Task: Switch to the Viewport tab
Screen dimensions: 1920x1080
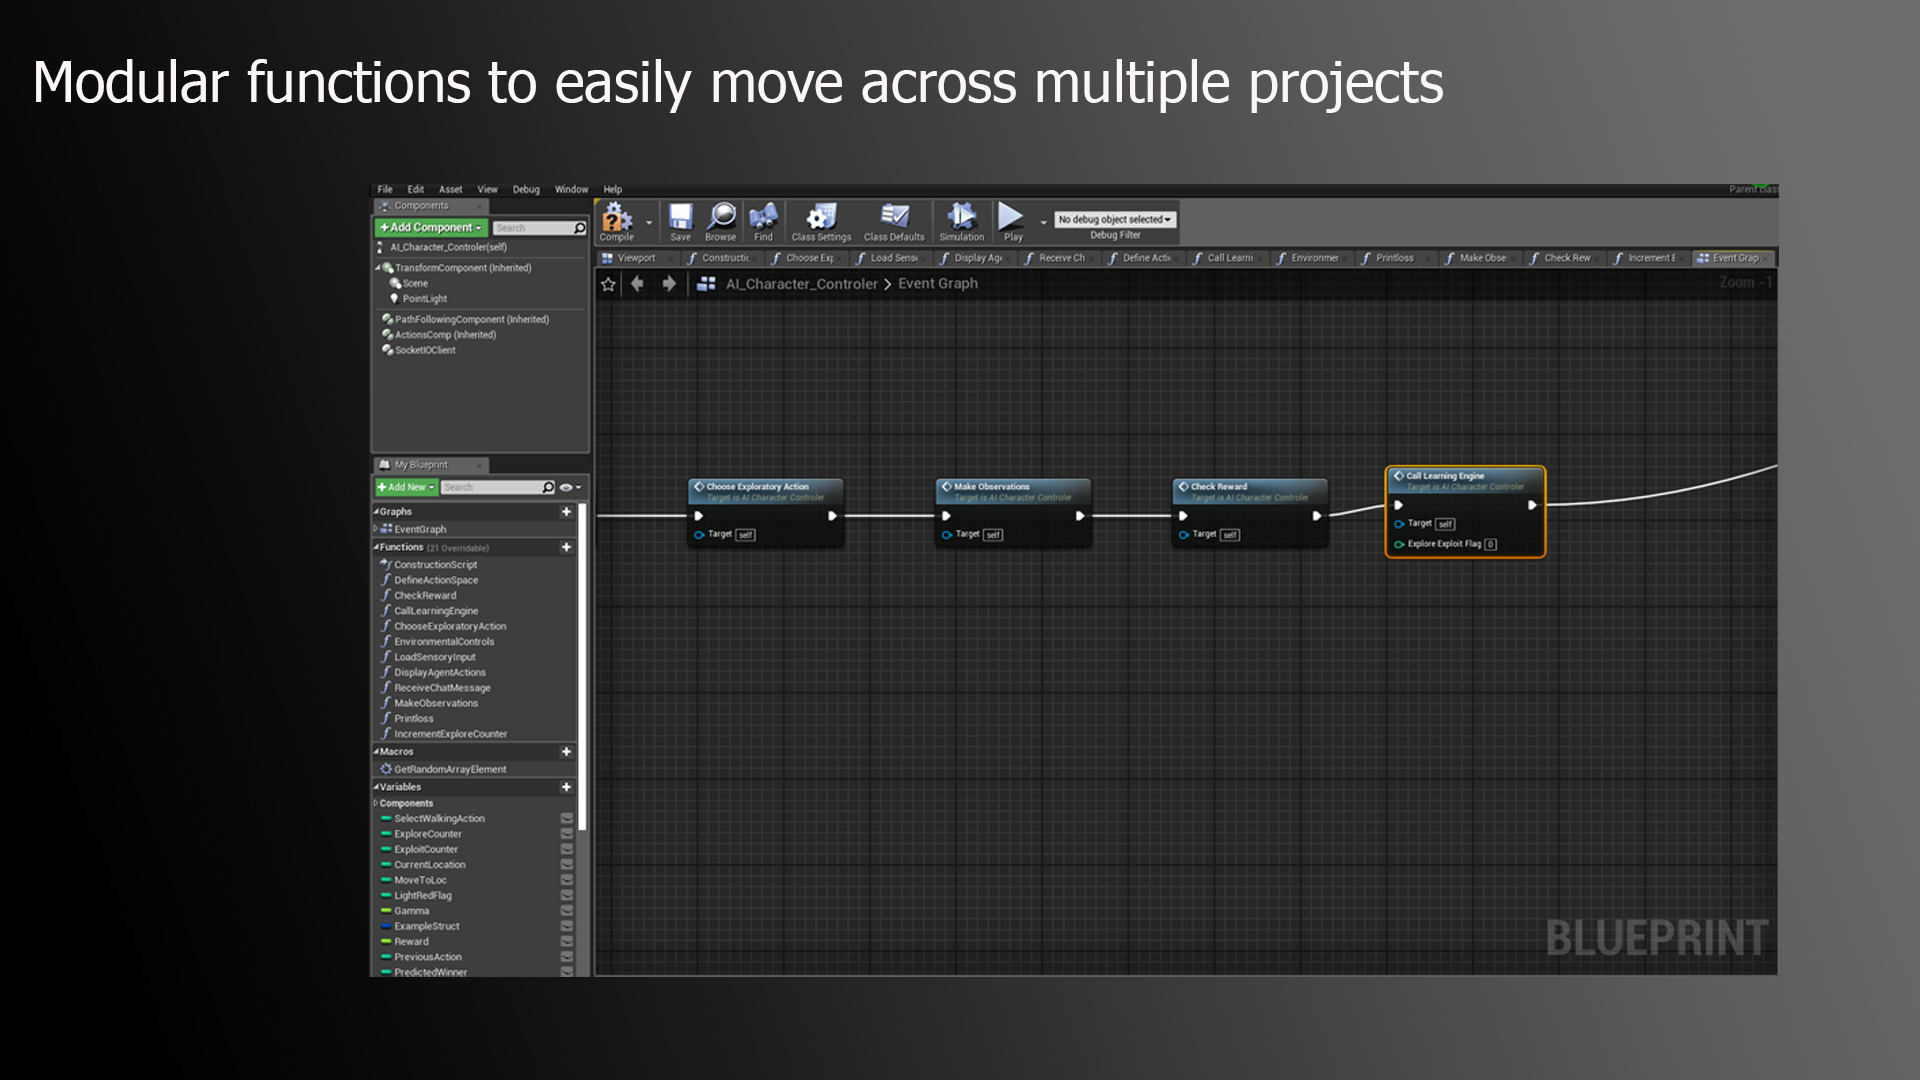Action: click(x=636, y=258)
